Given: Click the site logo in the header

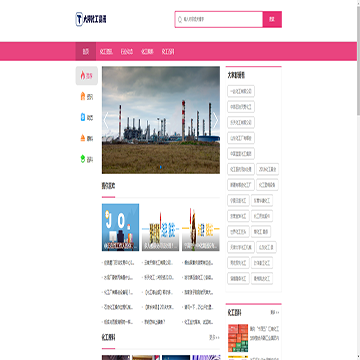Looking at the screenshot, I should click(x=91, y=19).
